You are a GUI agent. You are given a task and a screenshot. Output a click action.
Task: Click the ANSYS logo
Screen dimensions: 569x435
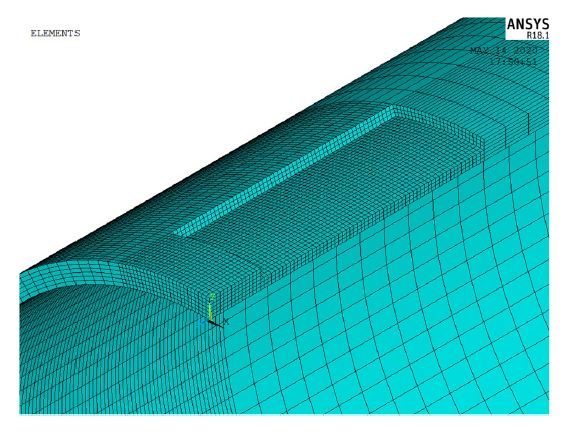(528, 25)
